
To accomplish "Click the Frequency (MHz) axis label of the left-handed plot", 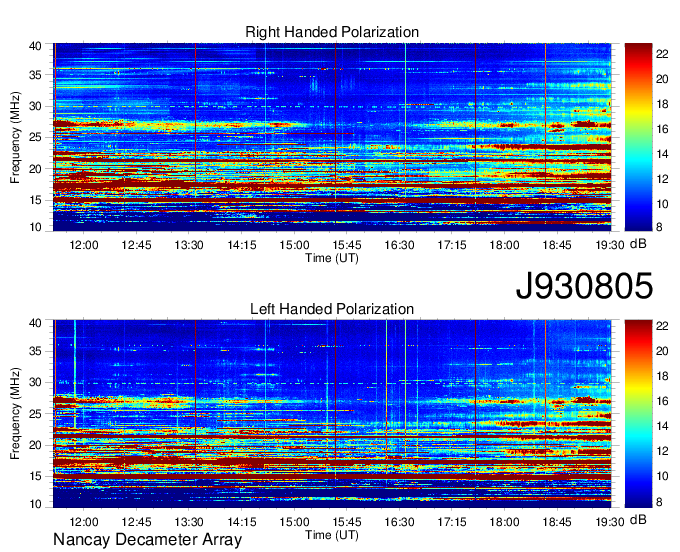I will [15, 414].
